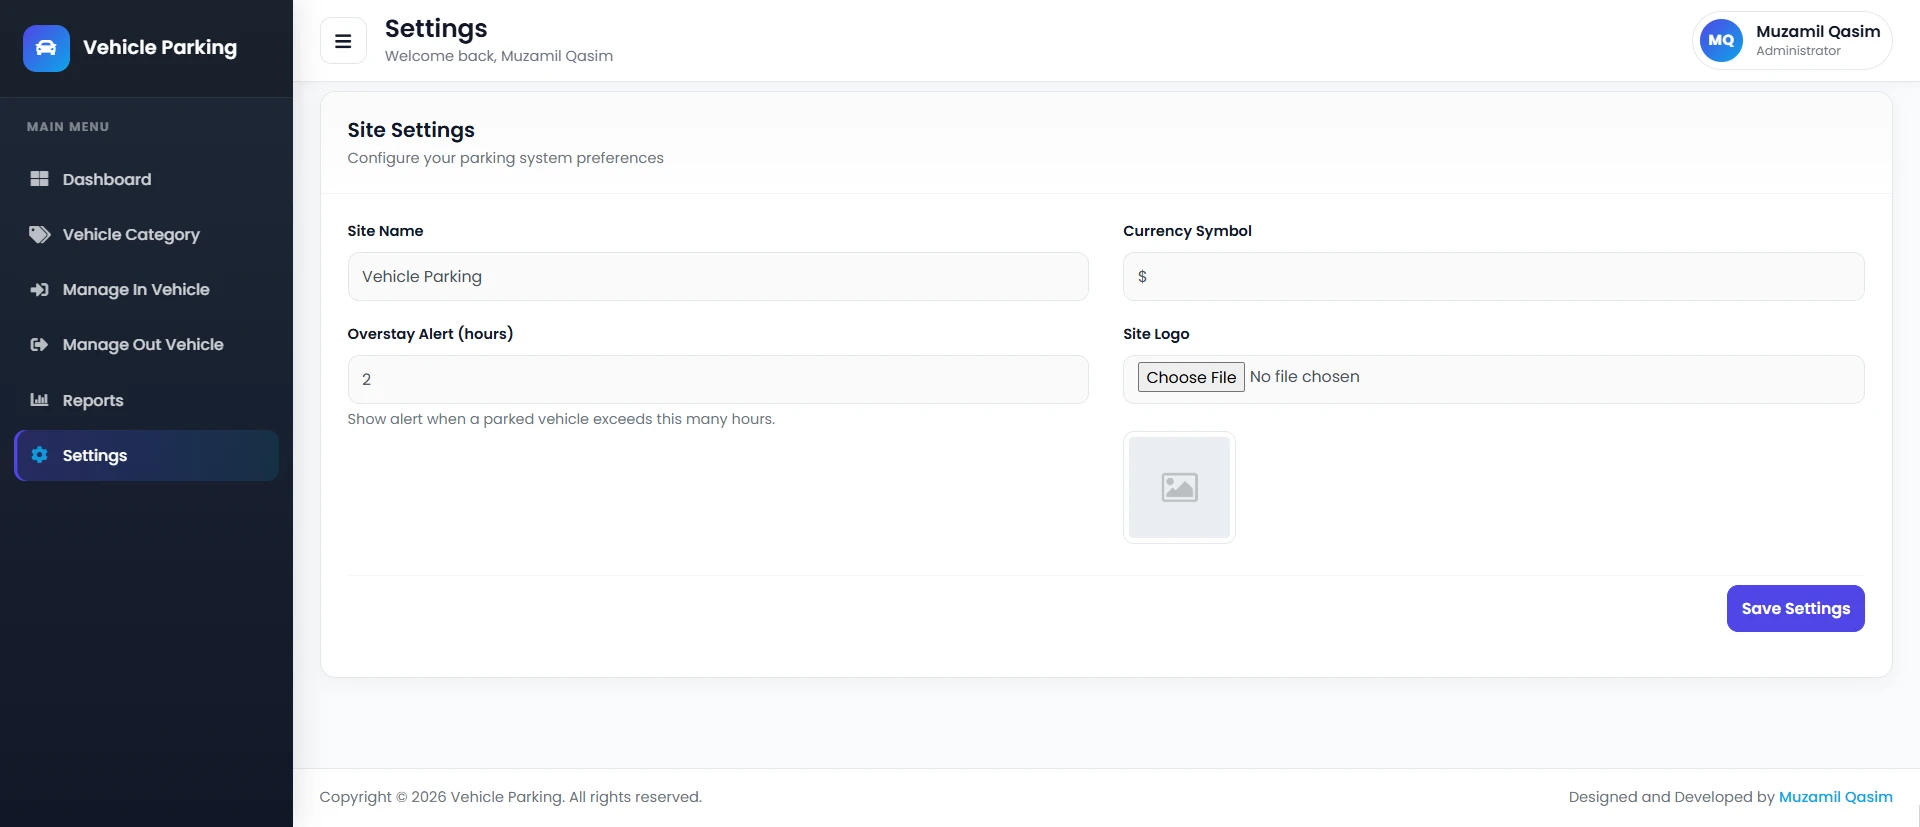The width and height of the screenshot is (1920, 827).
Task: Click the 'Site Settings' heading
Action: coord(411,130)
